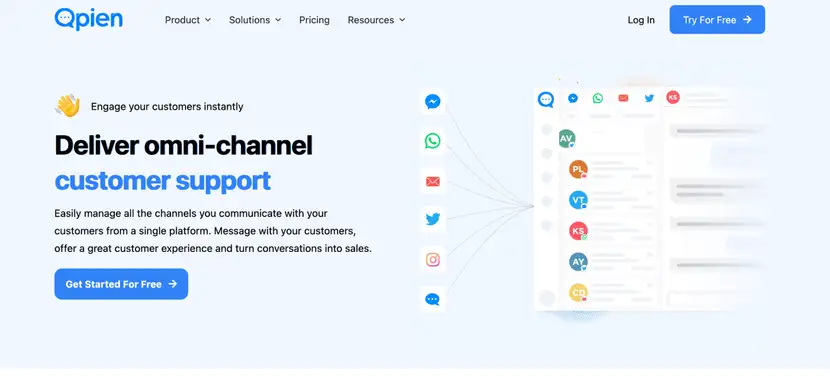The image size is (830, 376).
Task: Click the Twitter channel icon
Action: [x=433, y=219]
